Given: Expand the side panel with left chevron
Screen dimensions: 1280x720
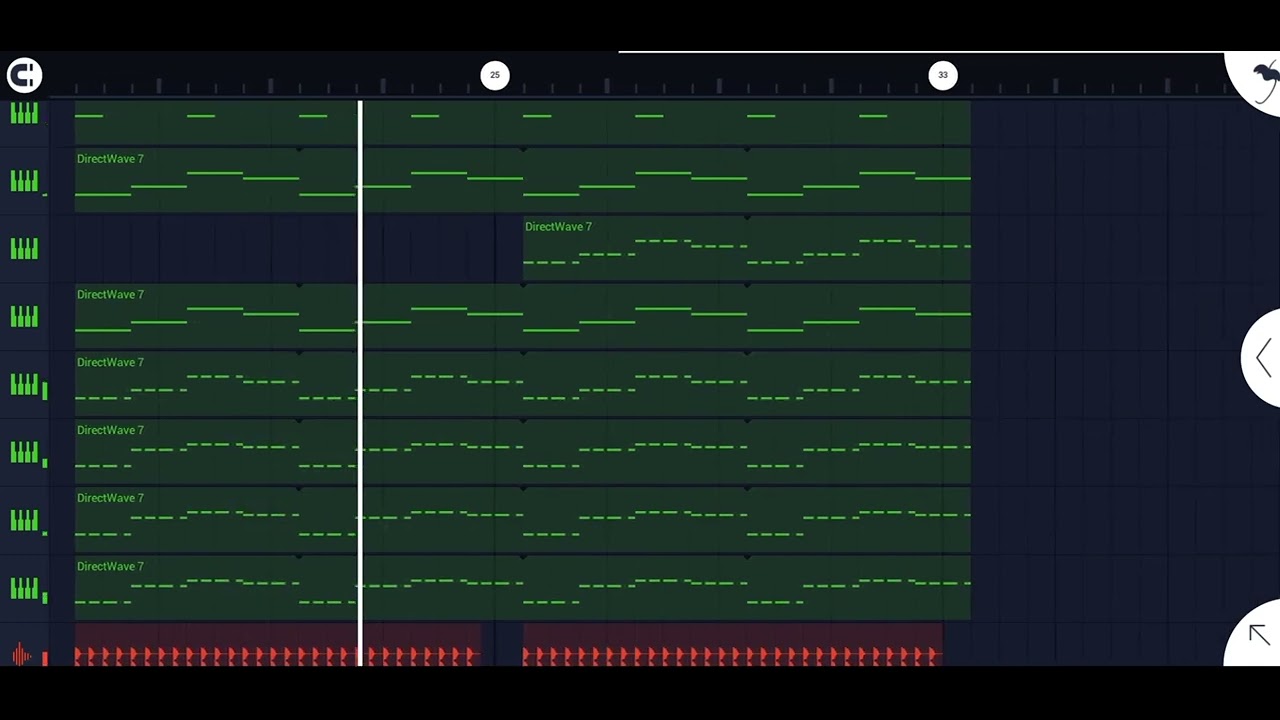Looking at the screenshot, I should pyautogui.click(x=1263, y=358).
